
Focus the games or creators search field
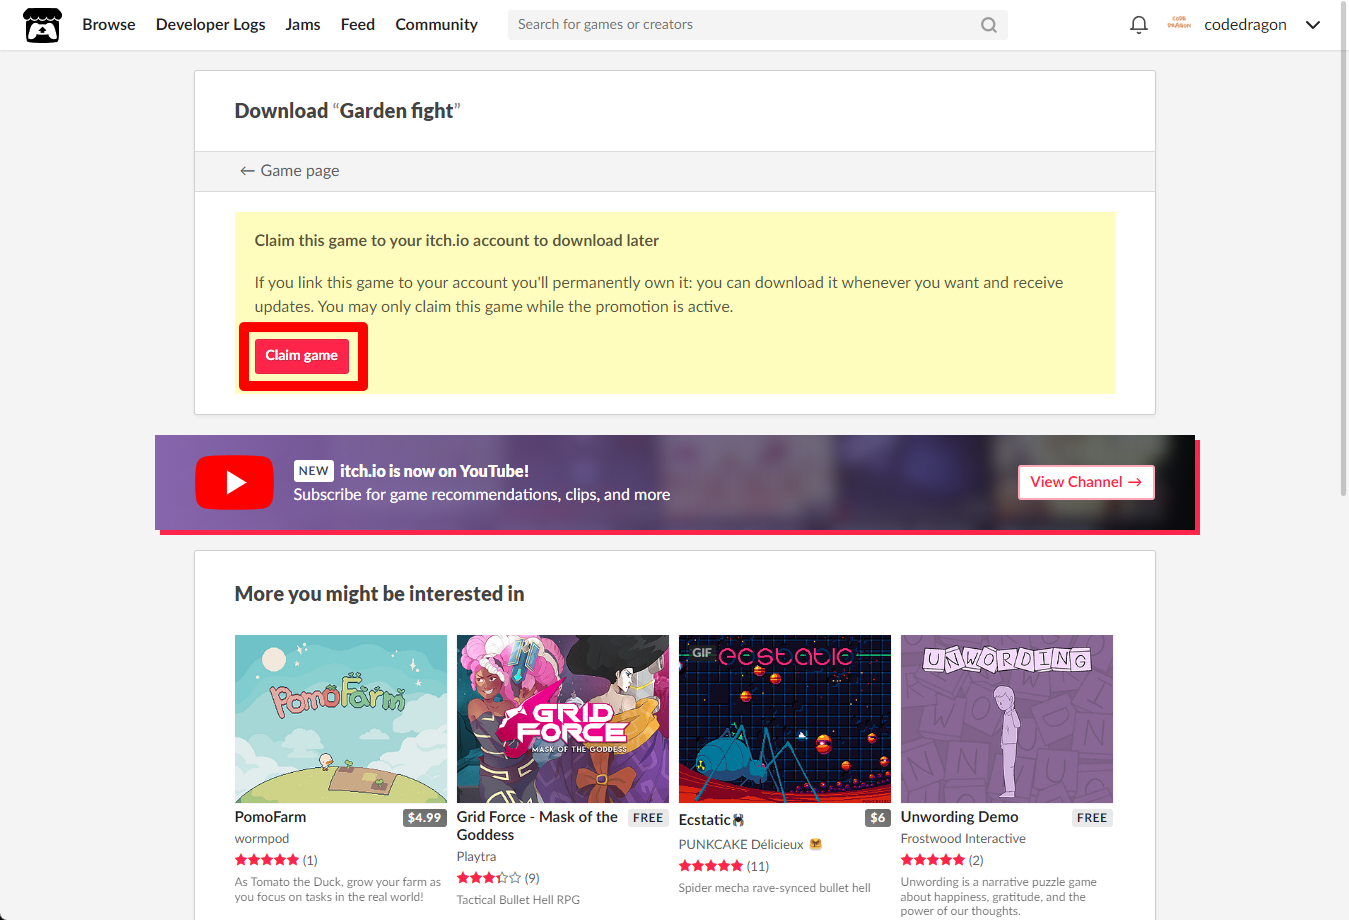(758, 25)
